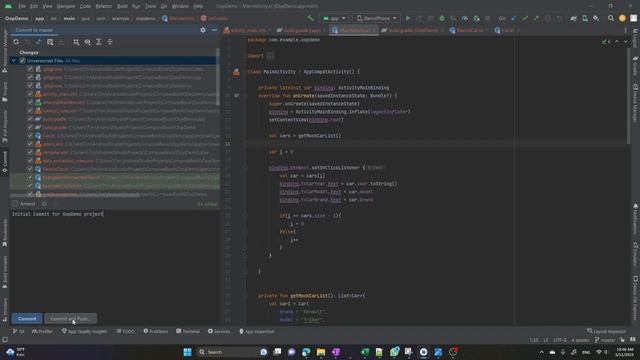Refresh the changes list in Commit panel

[x=16, y=42]
